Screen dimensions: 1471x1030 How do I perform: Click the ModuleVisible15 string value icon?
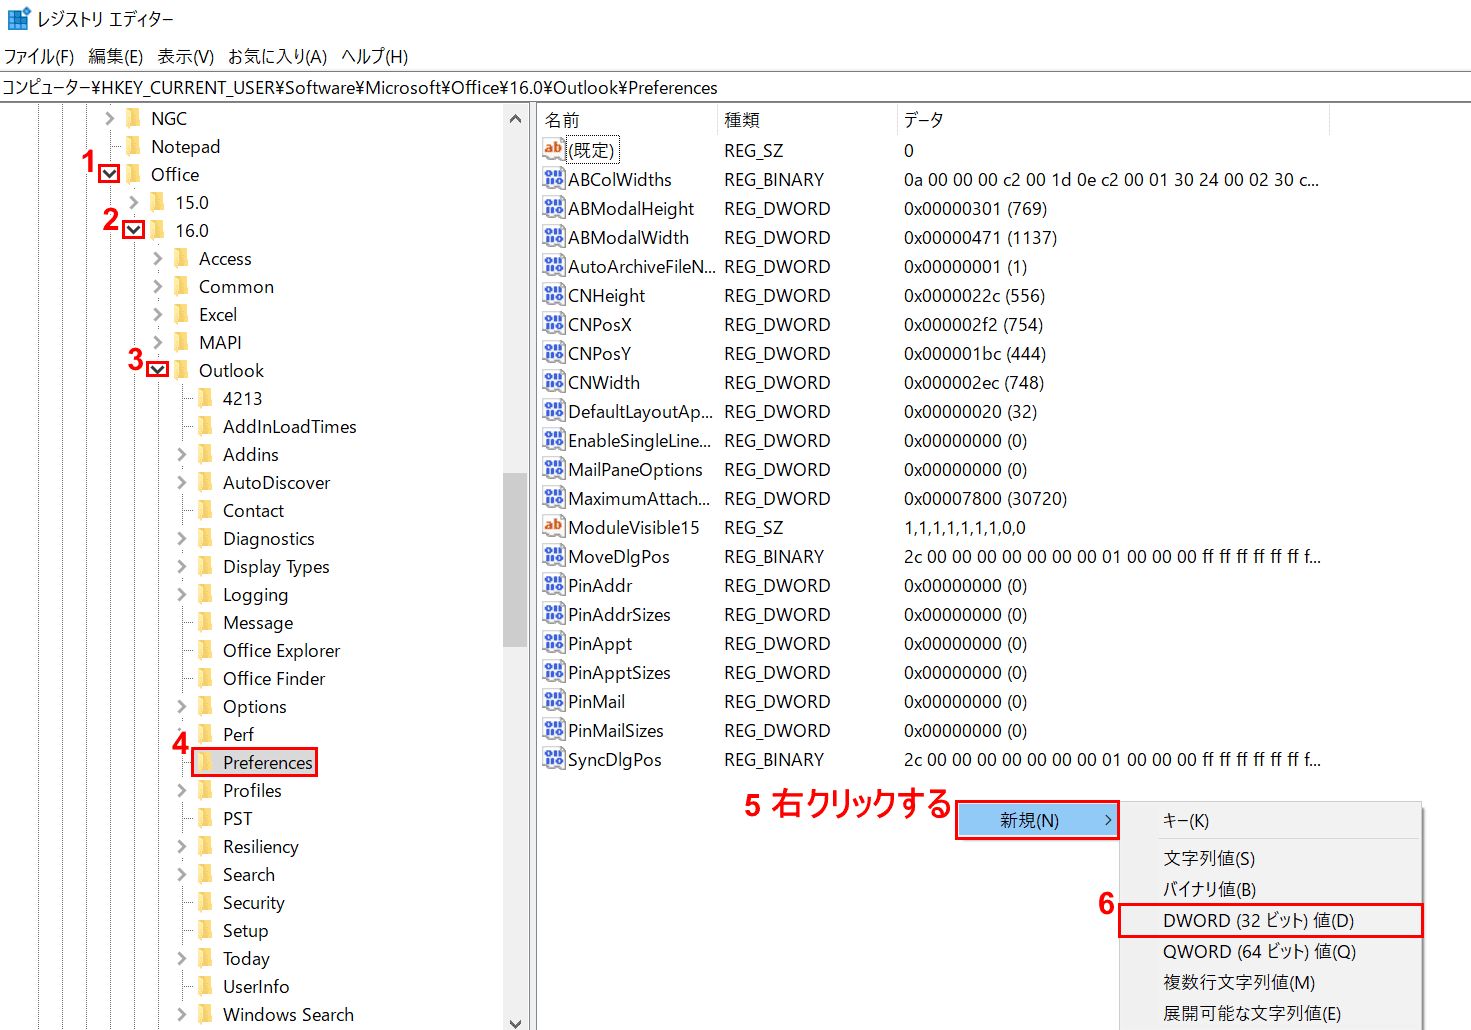(x=553, y=527)
